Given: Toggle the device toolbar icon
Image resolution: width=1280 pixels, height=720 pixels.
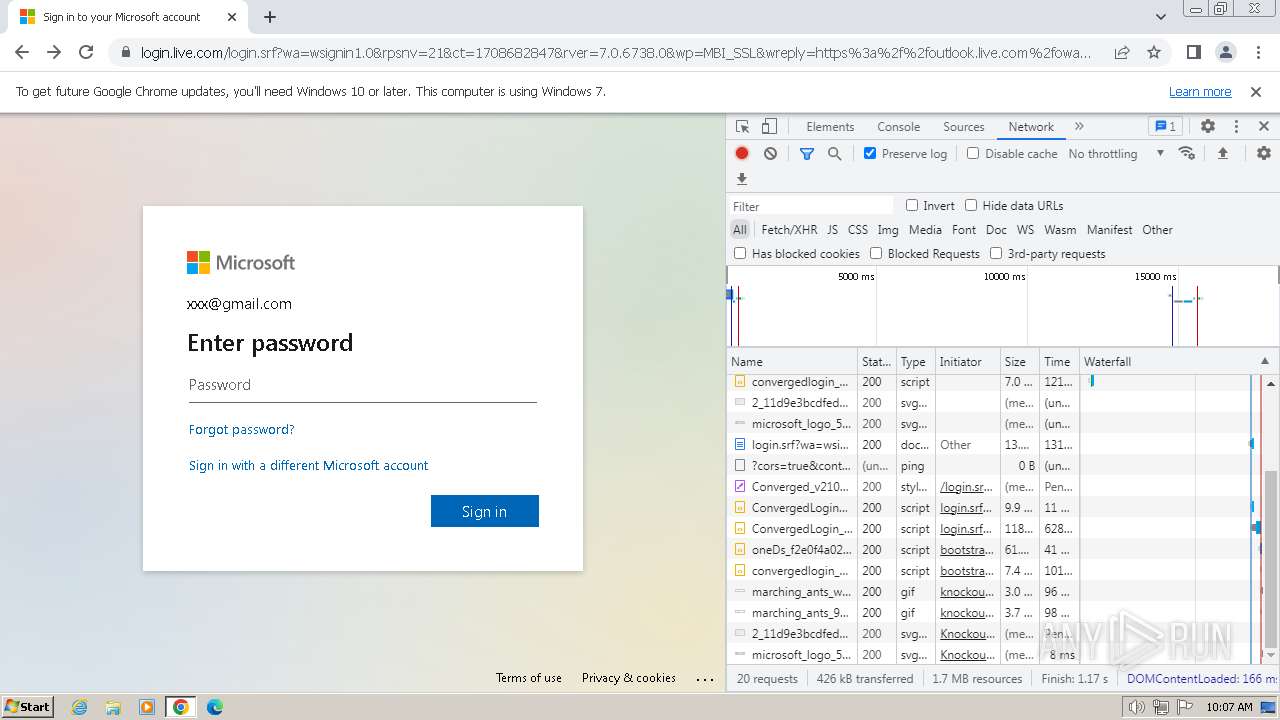Looking at the screenshot, I should pyautogui.click(x=769, y=127).
